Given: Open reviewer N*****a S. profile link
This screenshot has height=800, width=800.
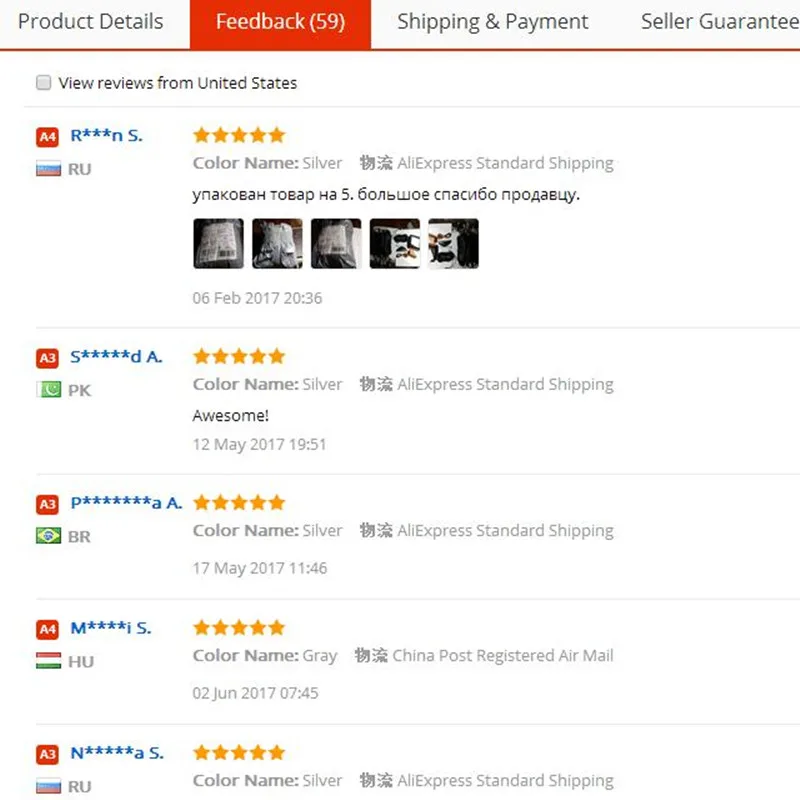Looking at the screenshot, I should (x=117, y=753).
